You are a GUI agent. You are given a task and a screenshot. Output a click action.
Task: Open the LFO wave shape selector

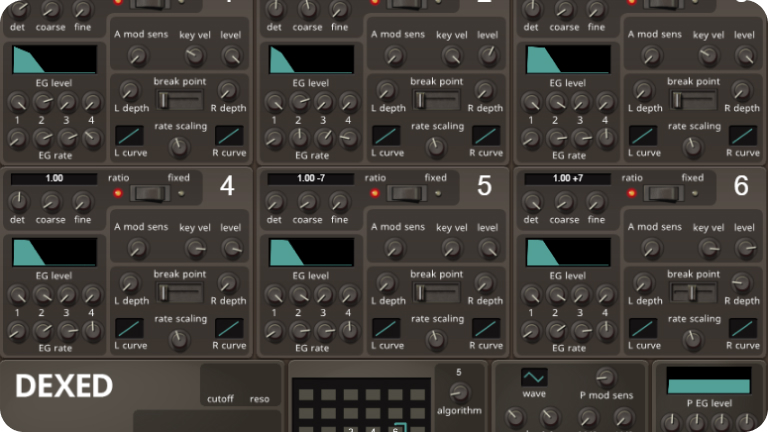[534, 377]
